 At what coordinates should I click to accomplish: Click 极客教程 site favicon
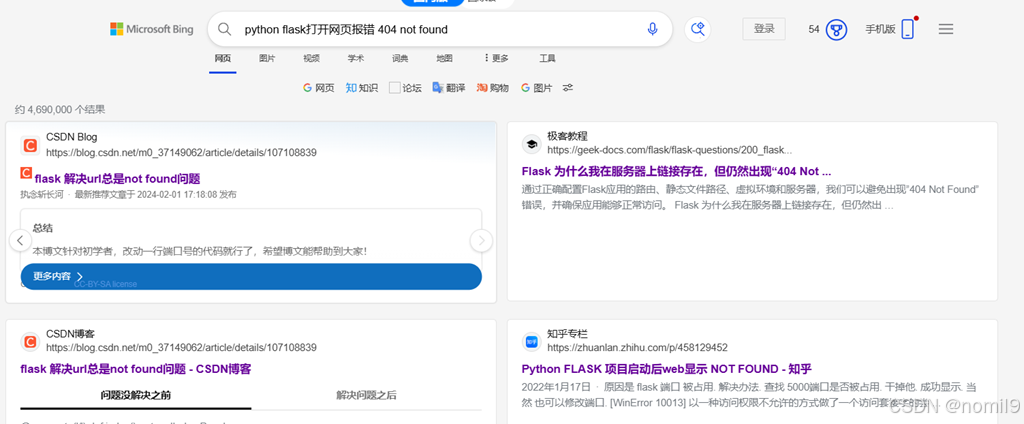tap(531, 144)
